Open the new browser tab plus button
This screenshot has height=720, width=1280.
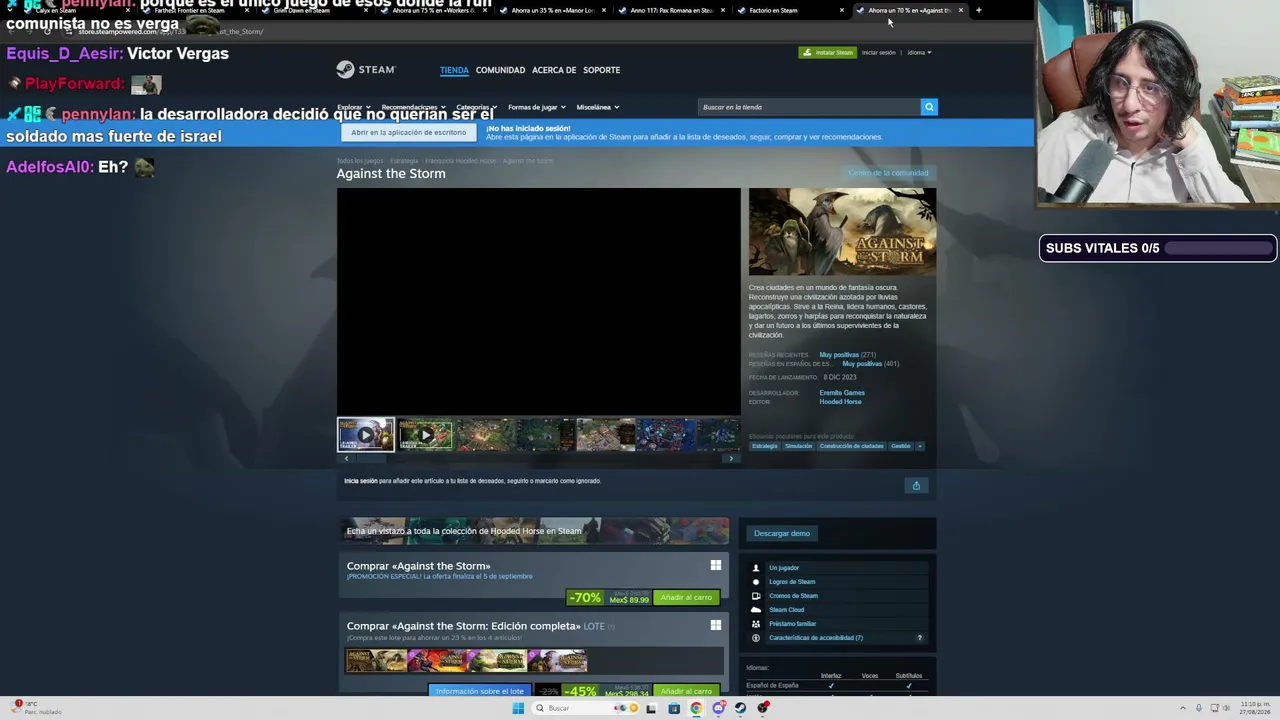click(978, 11)
